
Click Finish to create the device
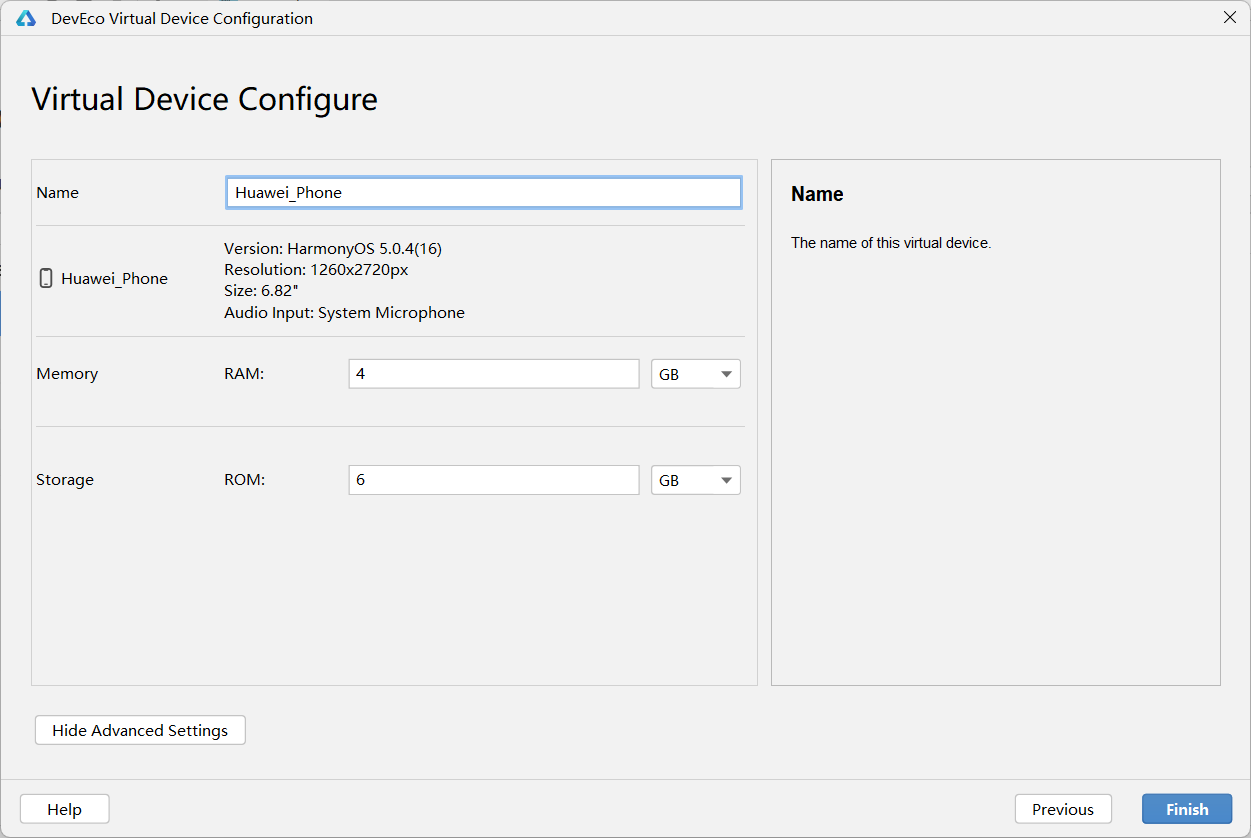pyautogui.click(x=1187, y=809)
